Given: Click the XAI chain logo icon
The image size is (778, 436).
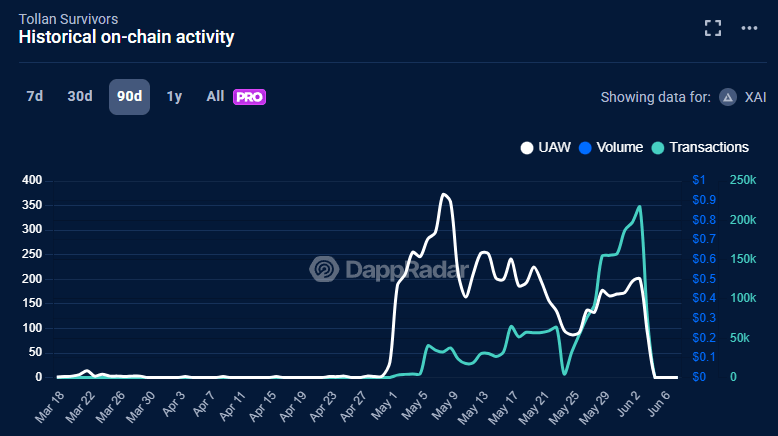Looking at the screenshot, I should (728, 97).
